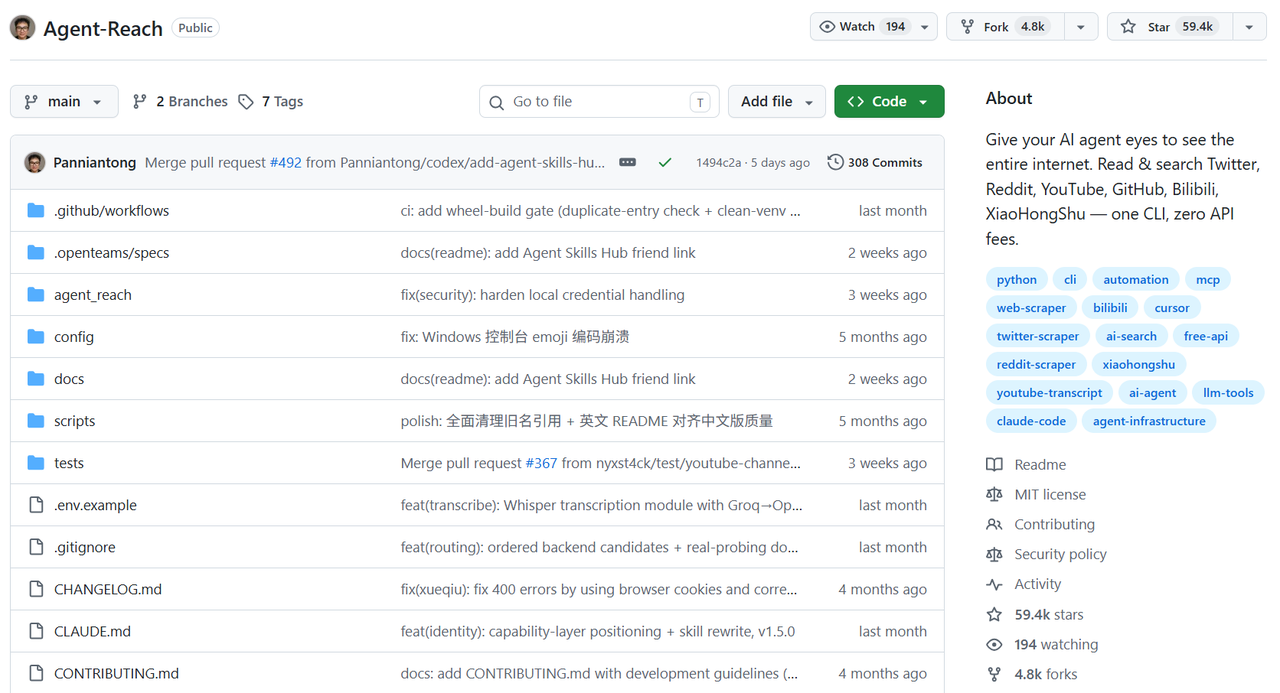Select the cursor topic tag

[x=1172, y=307]
